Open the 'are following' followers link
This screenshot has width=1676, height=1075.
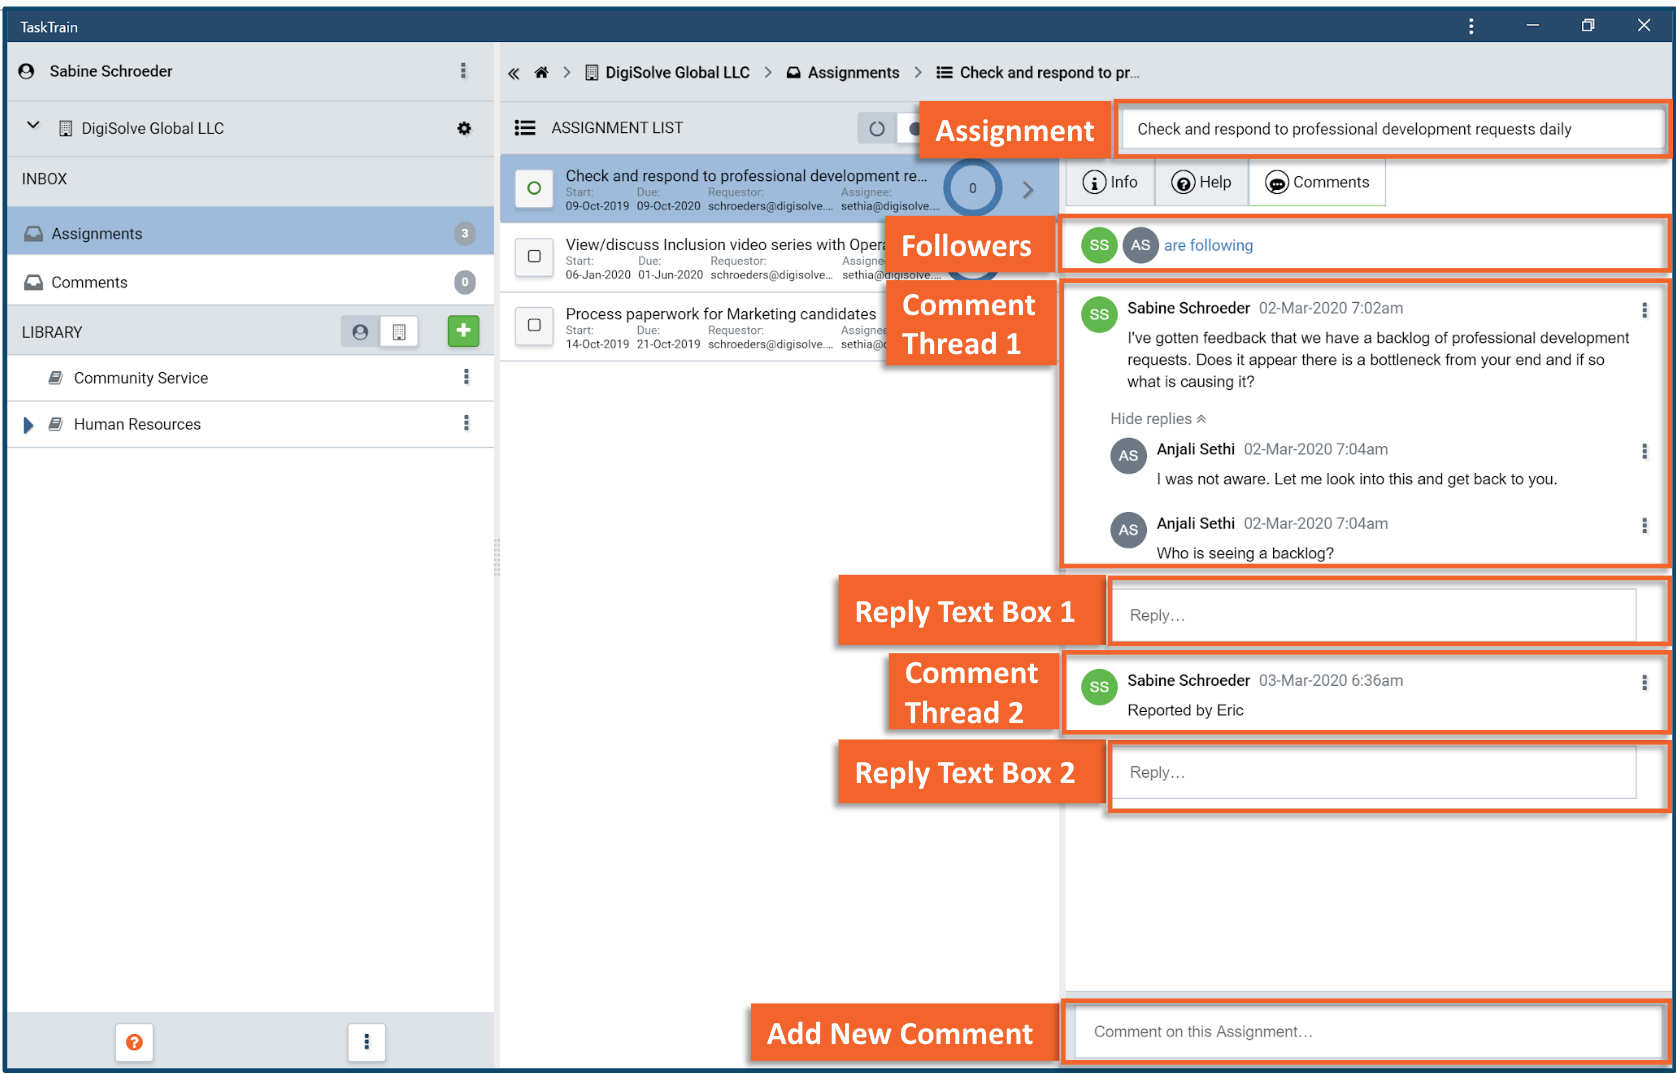click(1208, 245)
